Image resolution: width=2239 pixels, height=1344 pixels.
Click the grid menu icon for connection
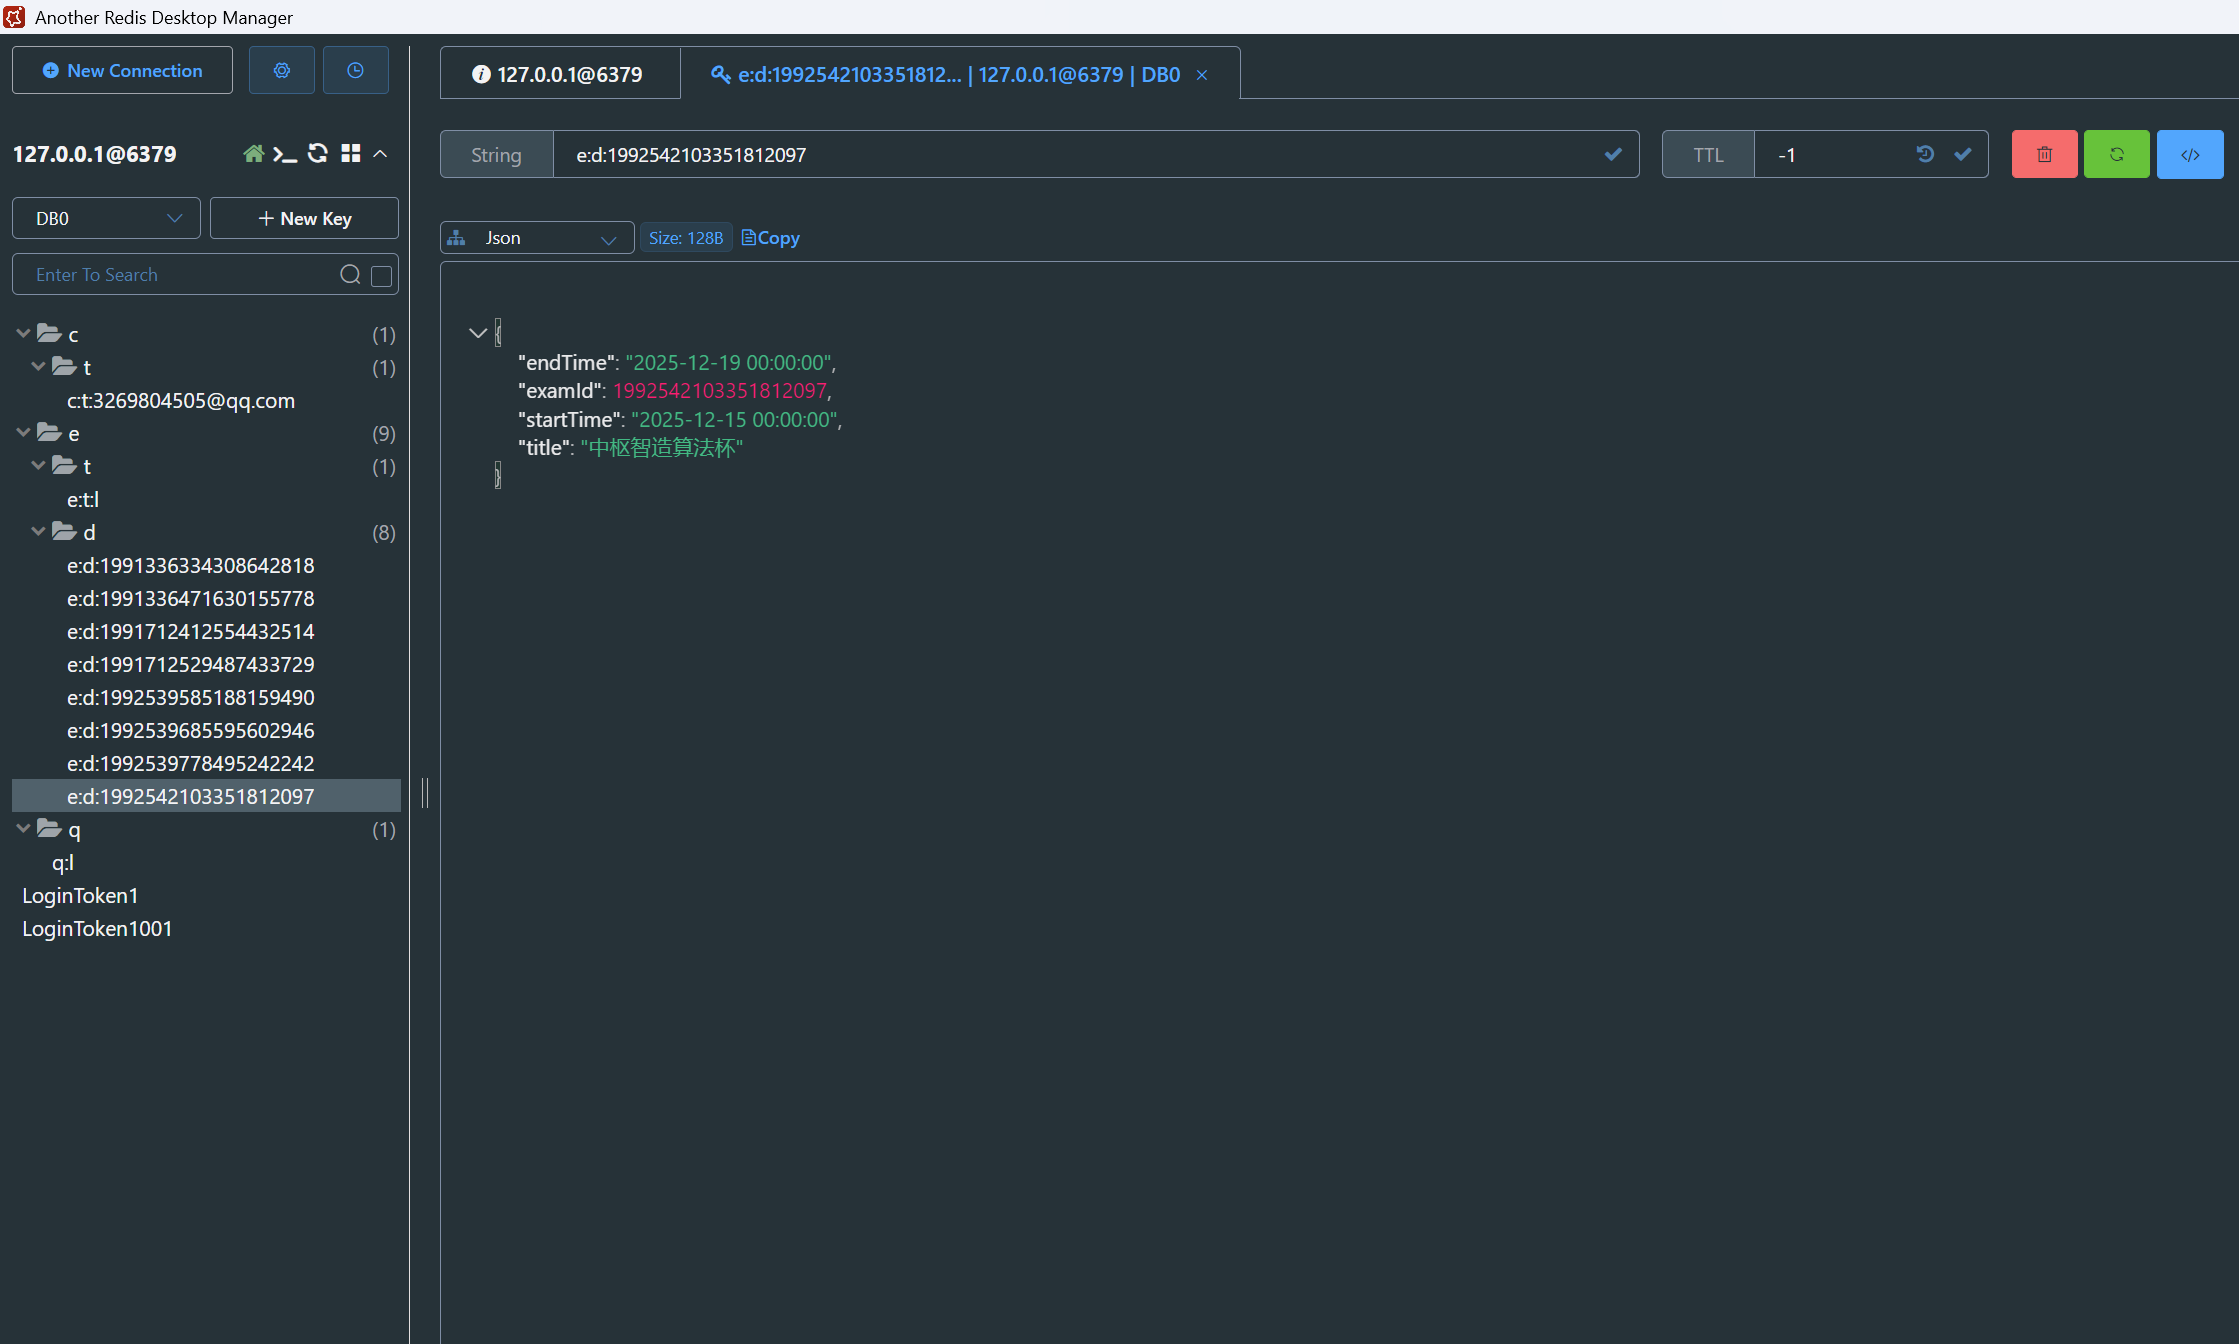350,153
